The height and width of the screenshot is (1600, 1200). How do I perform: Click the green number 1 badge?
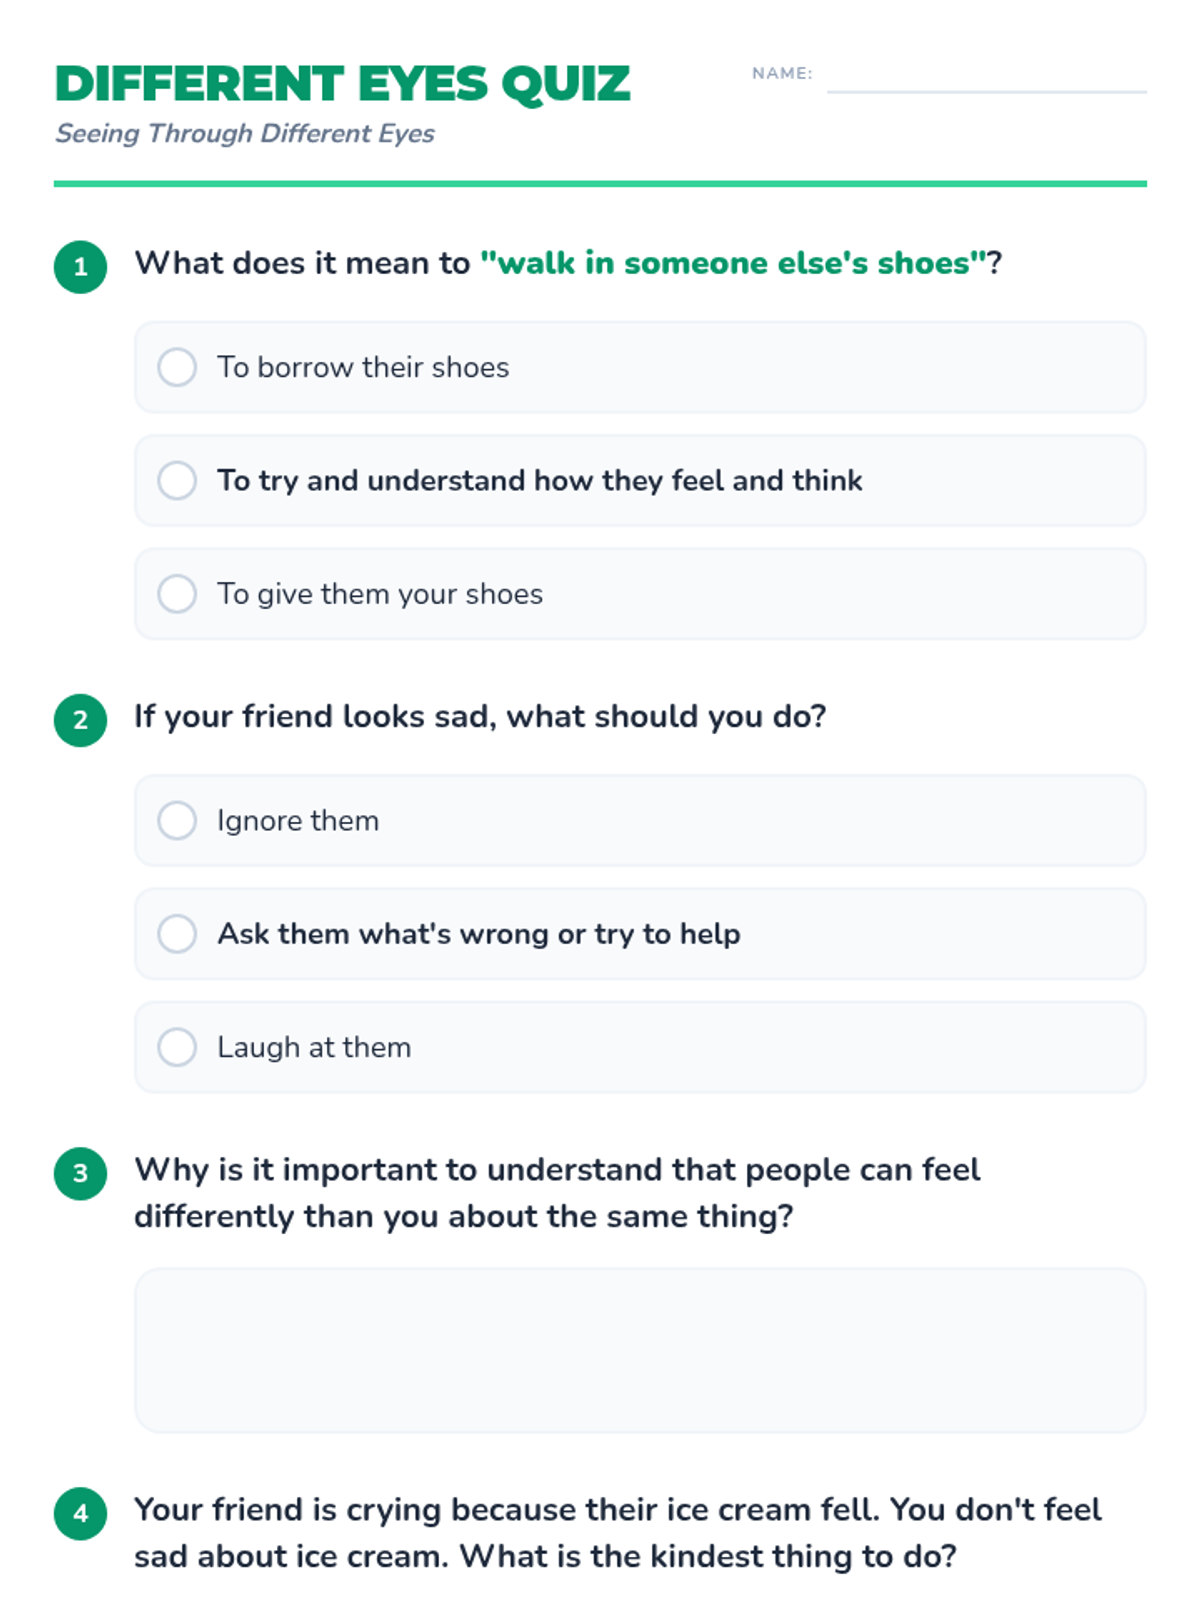[81, 267]
